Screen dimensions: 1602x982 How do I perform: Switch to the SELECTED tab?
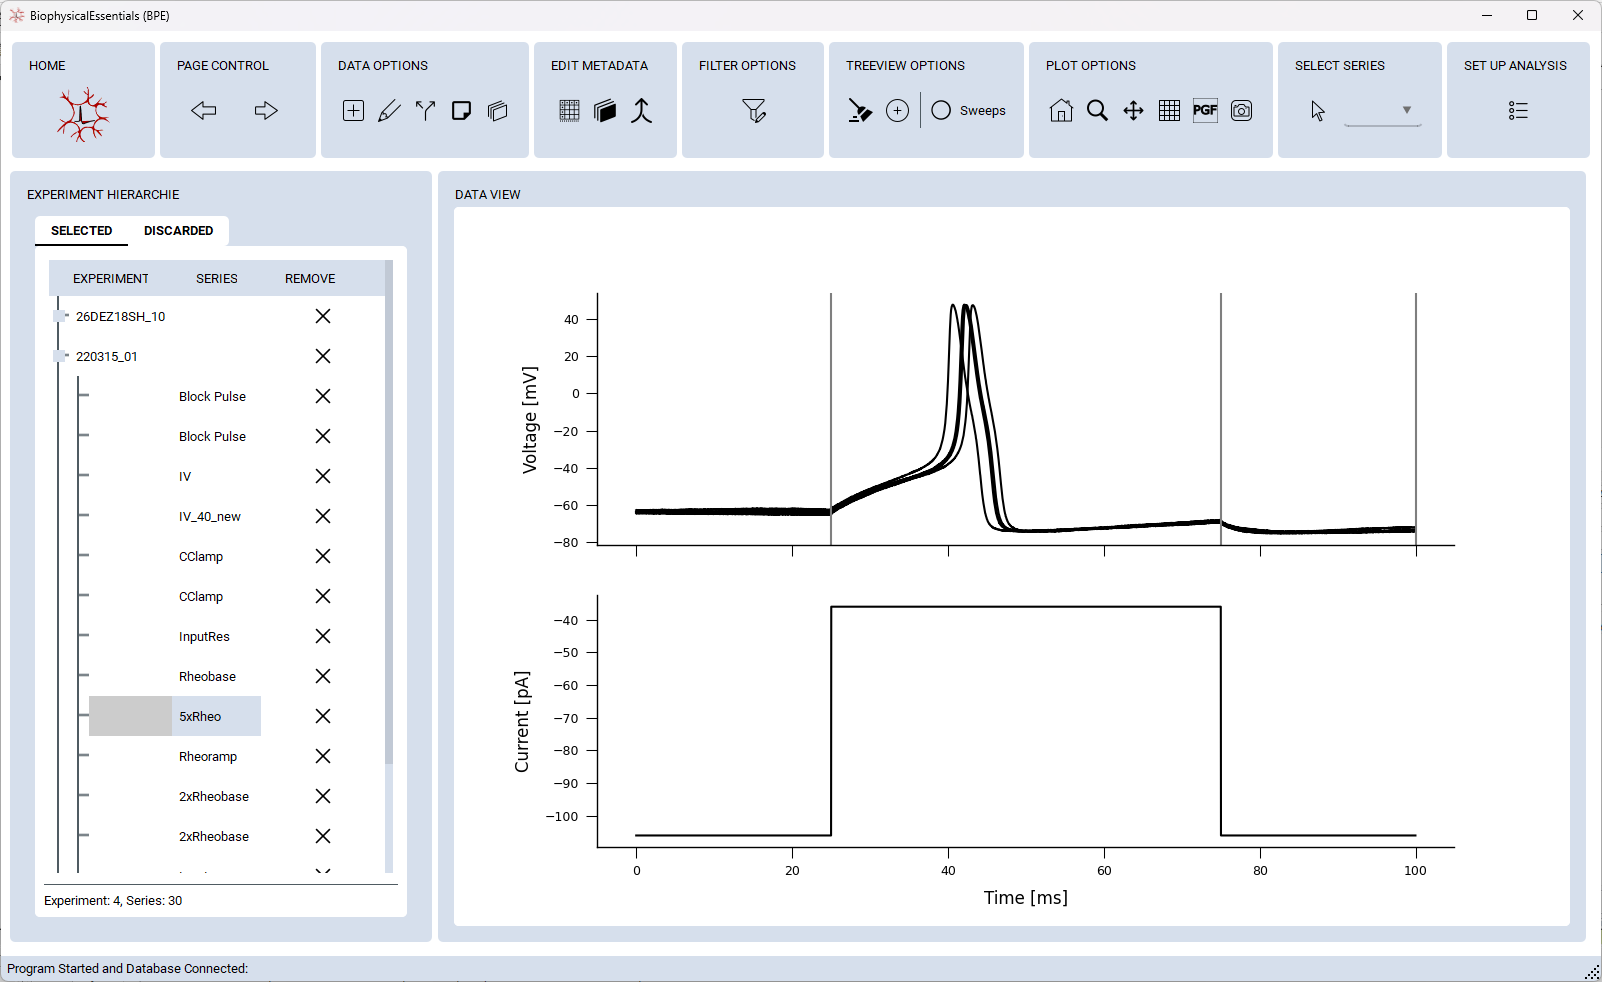pos(82,231)
